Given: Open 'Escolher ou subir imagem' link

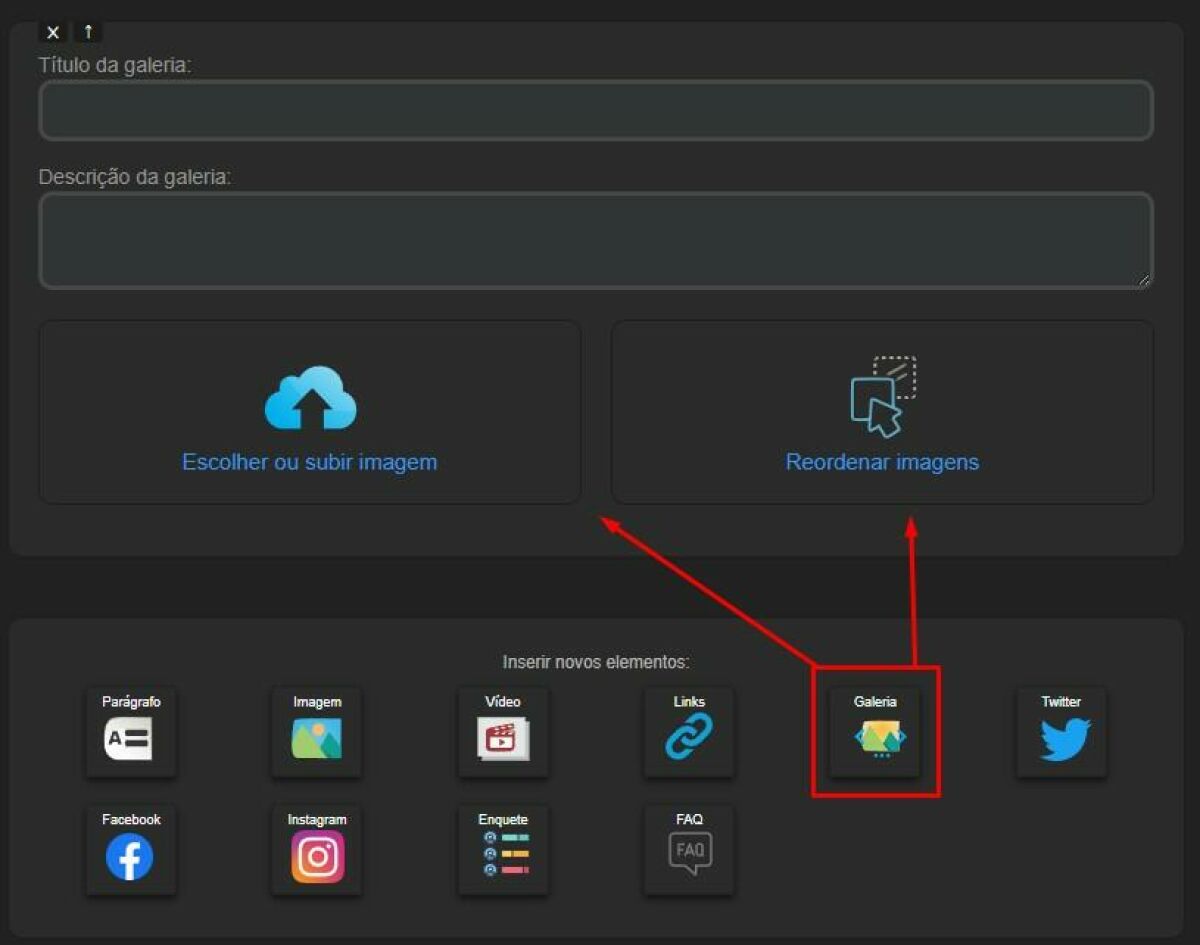Looking at the screenshot, I should pos(309,462).
